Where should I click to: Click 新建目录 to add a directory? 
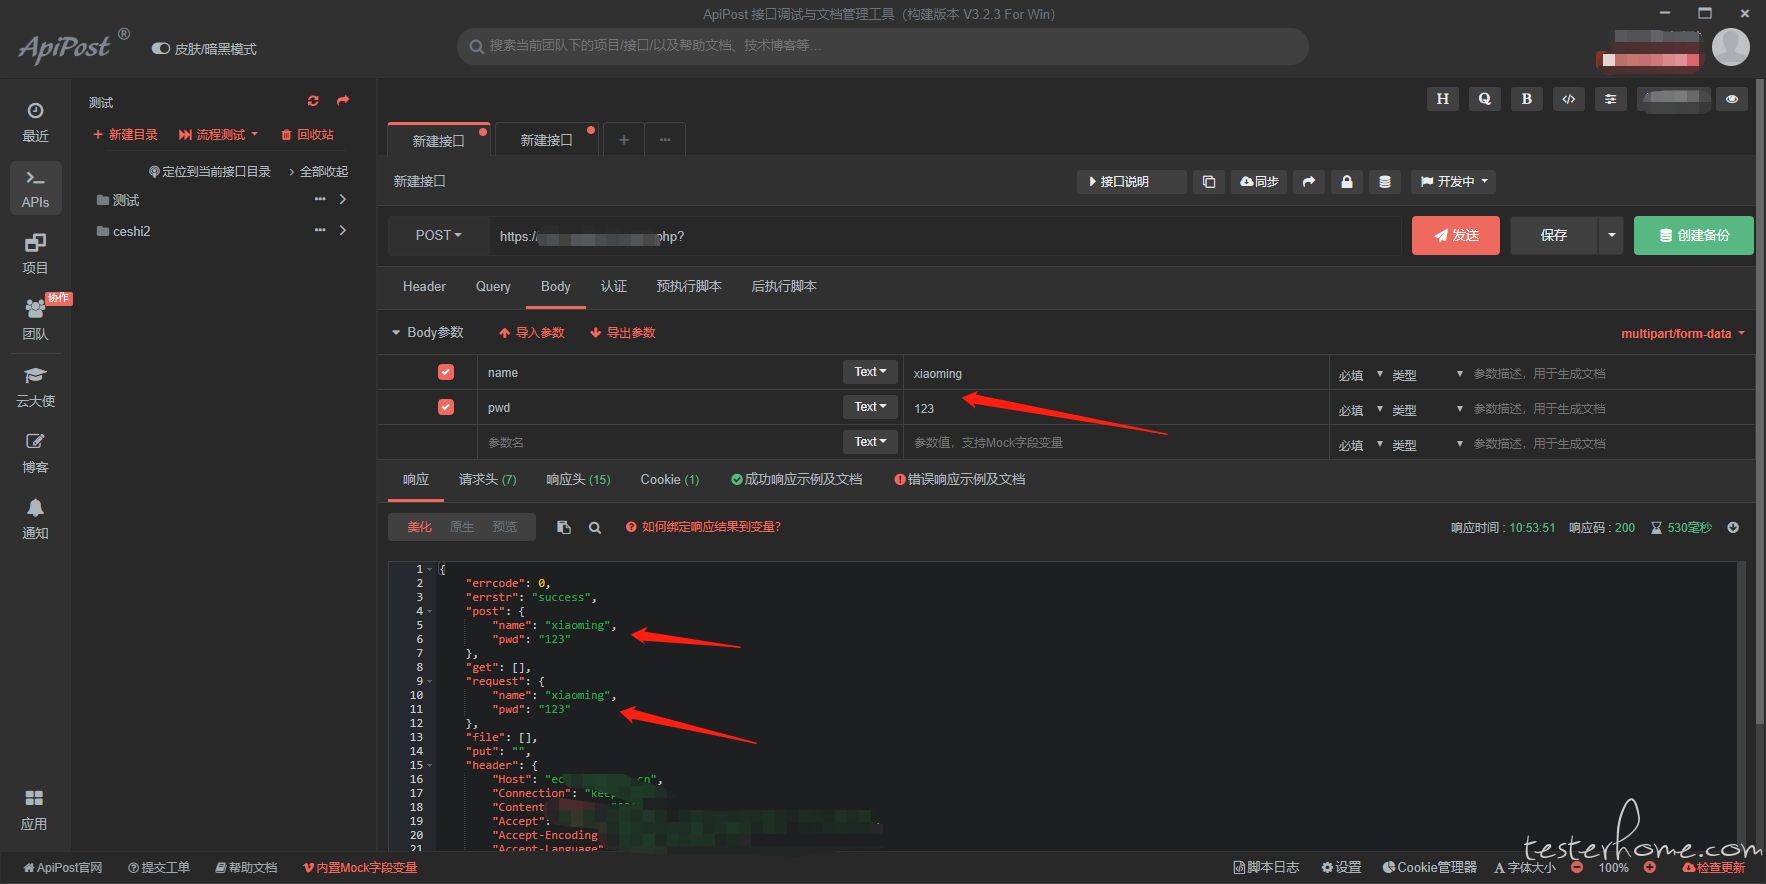click(125, 134)
